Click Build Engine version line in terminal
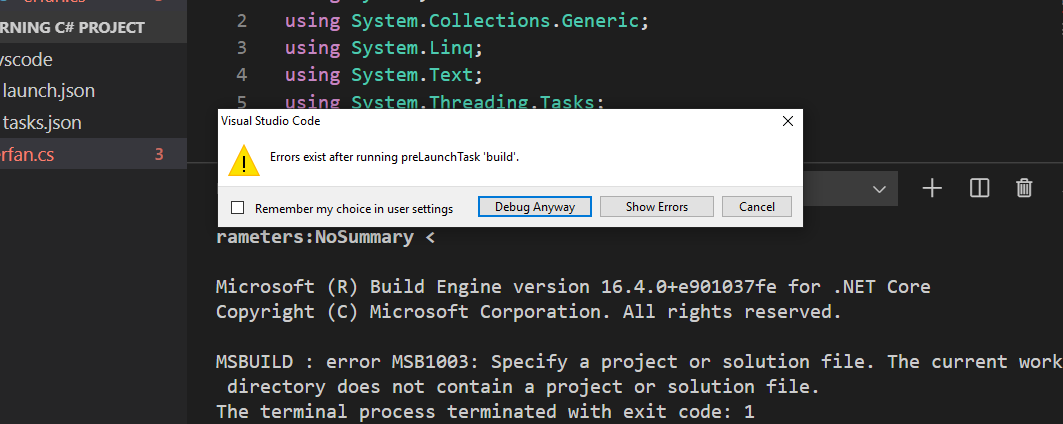Viewport: 1063px width, 424px height. click(x=573, y=287)
